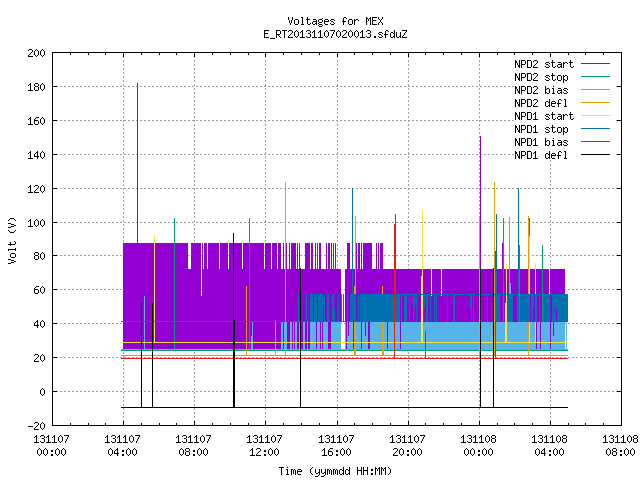Viewport: 640px width, 480px height.
Task: Click the y-axis value 120
Action: coord(36,189)
